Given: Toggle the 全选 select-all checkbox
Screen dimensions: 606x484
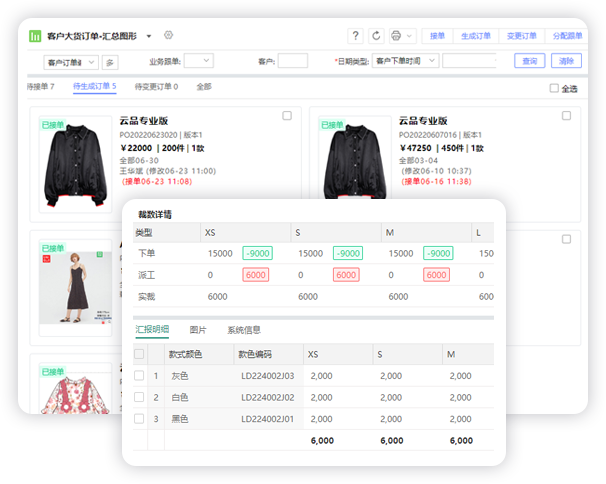Looking at the screenshot, I should pos(555,88).
